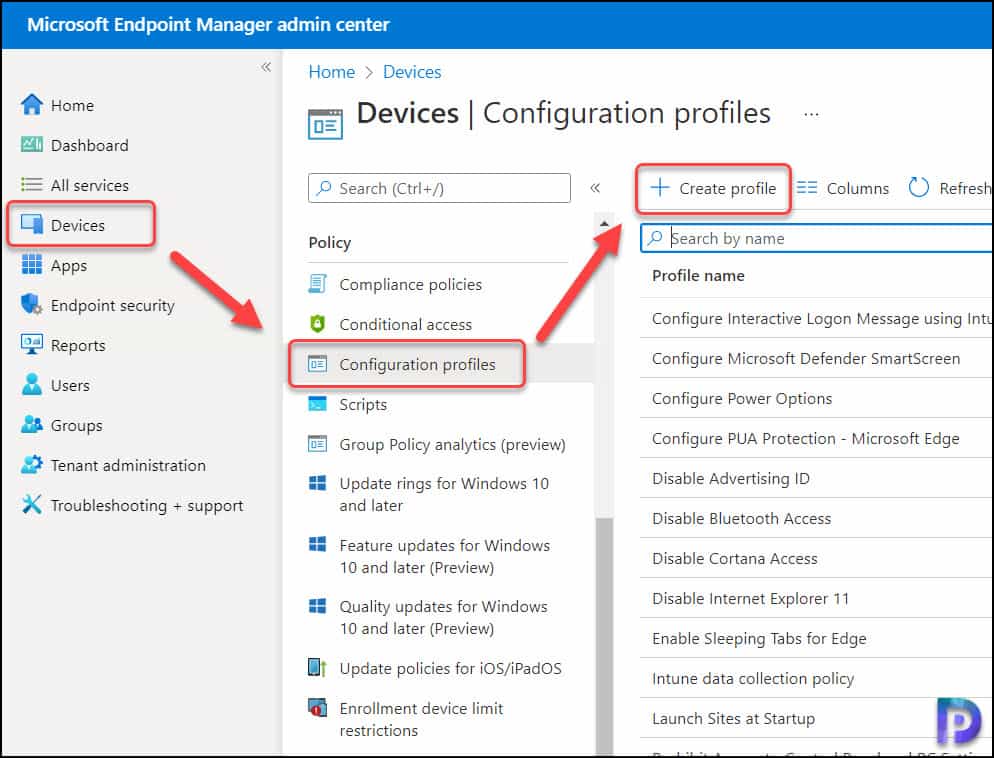
Task: Click the Devices monitor icon in sidebar
Action: (32, 224)
